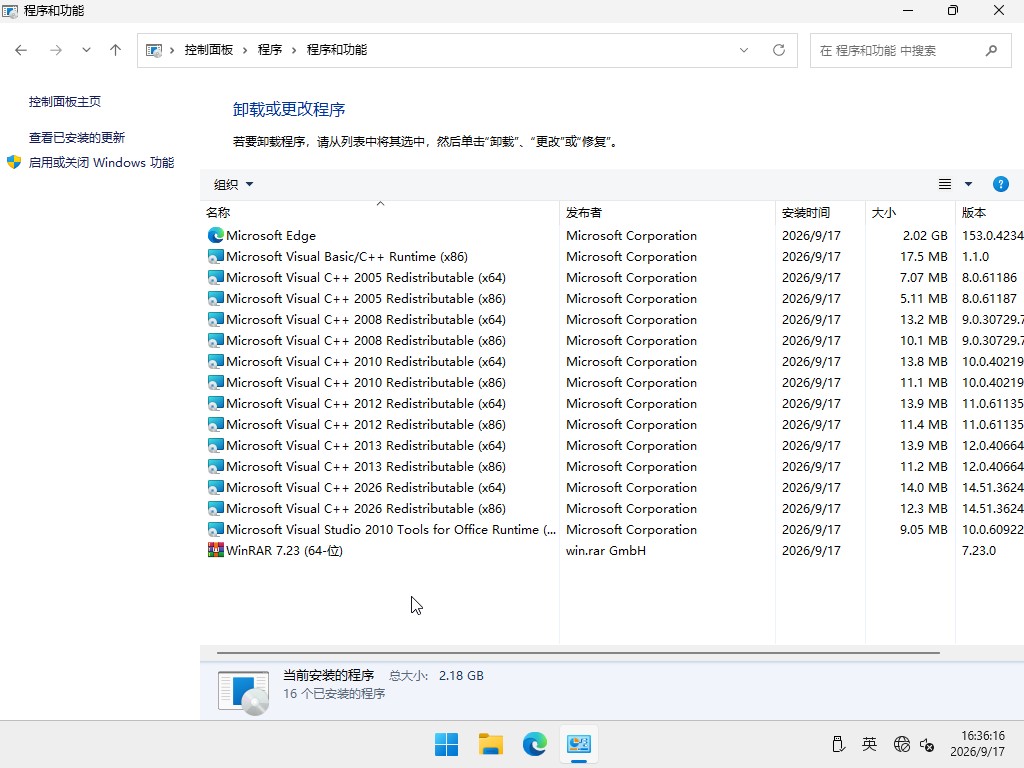Open the 查看已安装的更新 link
Viewport: 1024px width, 768px height.
(x=76, y=137)
